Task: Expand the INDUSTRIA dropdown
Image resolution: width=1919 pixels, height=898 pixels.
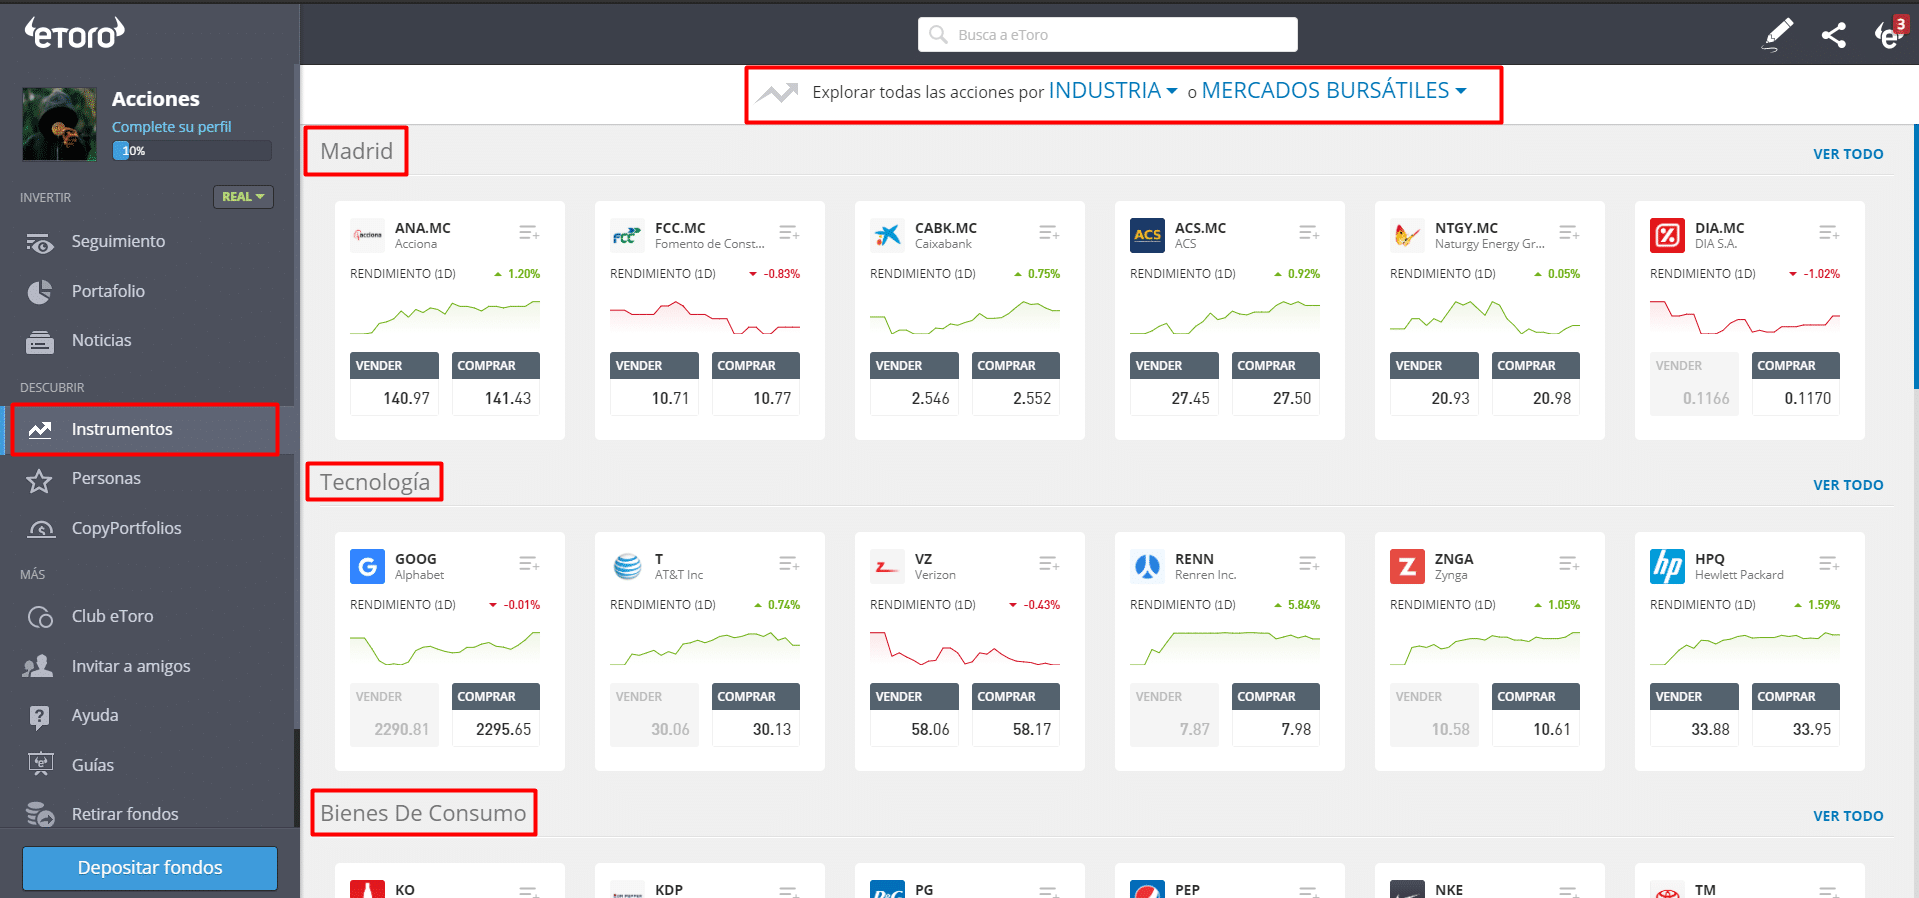Action: tap(1113, 91)
